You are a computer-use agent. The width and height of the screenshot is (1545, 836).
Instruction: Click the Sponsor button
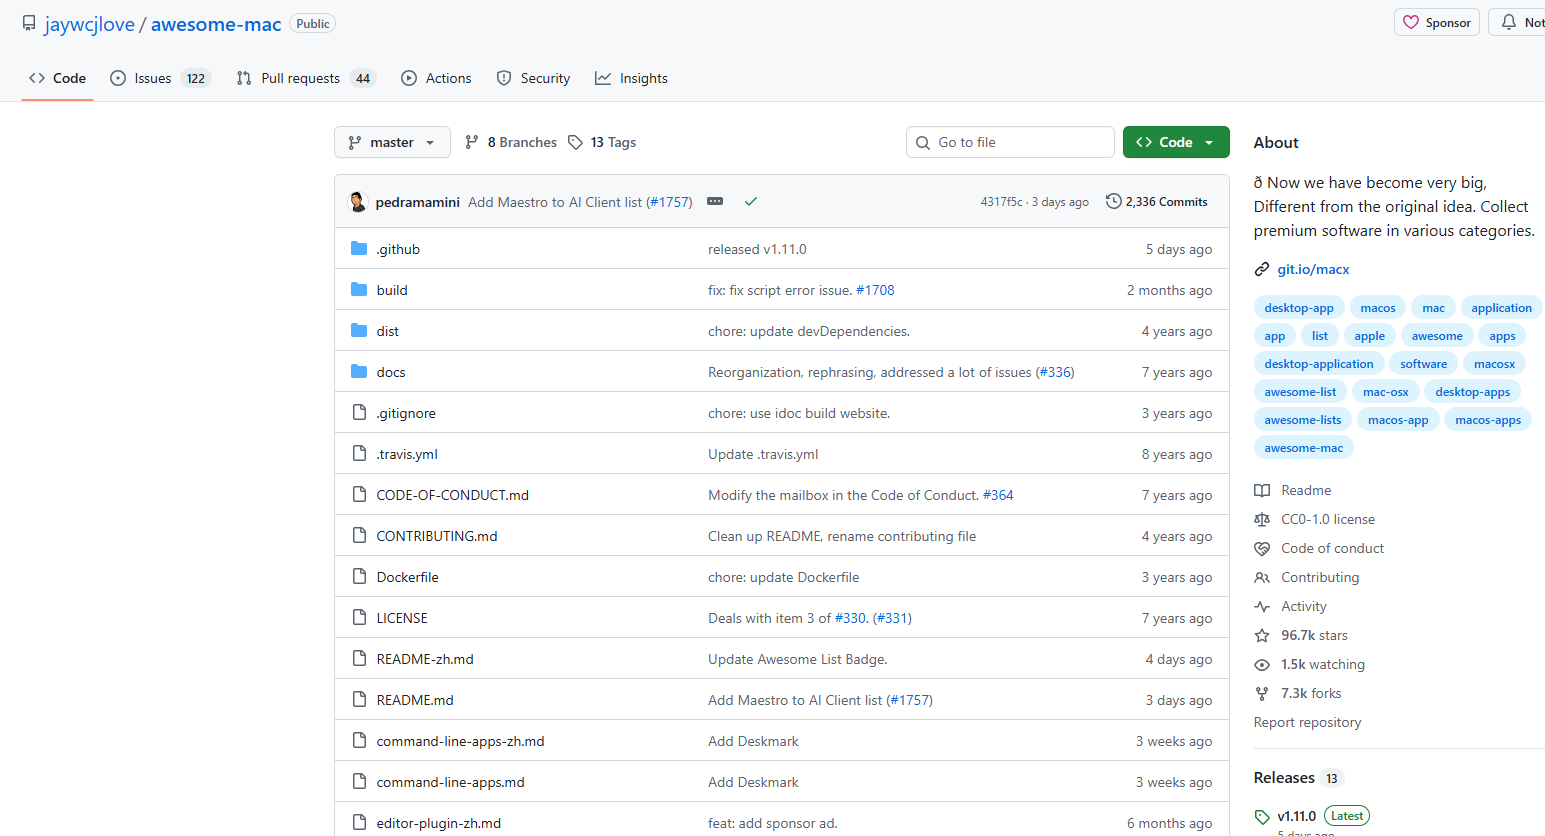click(x=1437, y=22)
